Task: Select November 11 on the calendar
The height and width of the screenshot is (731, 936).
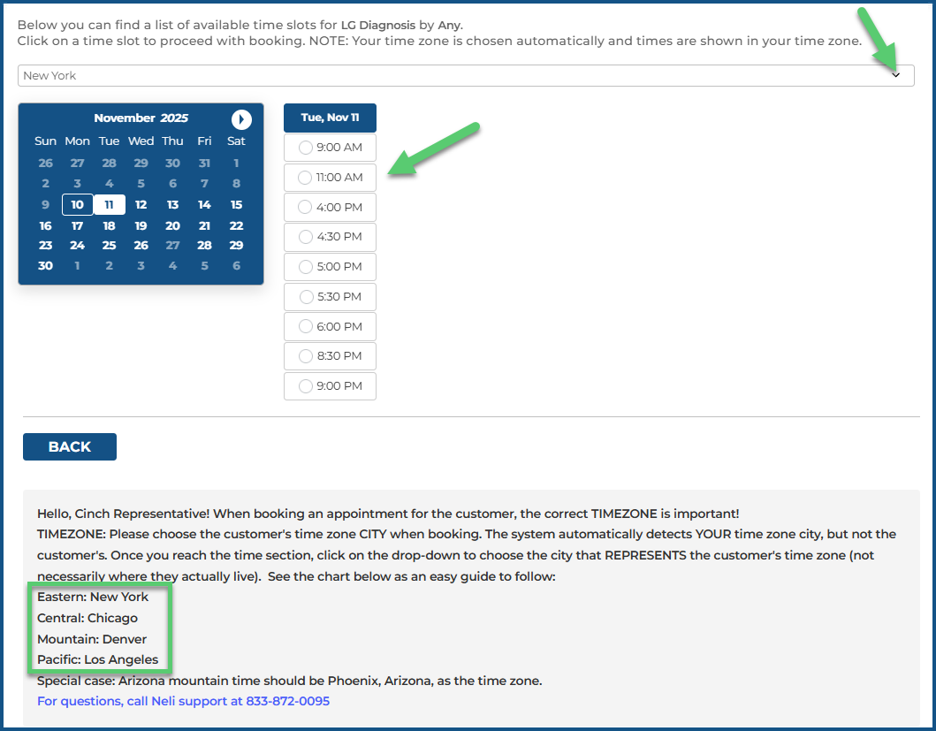Action: tap(109, 205)
